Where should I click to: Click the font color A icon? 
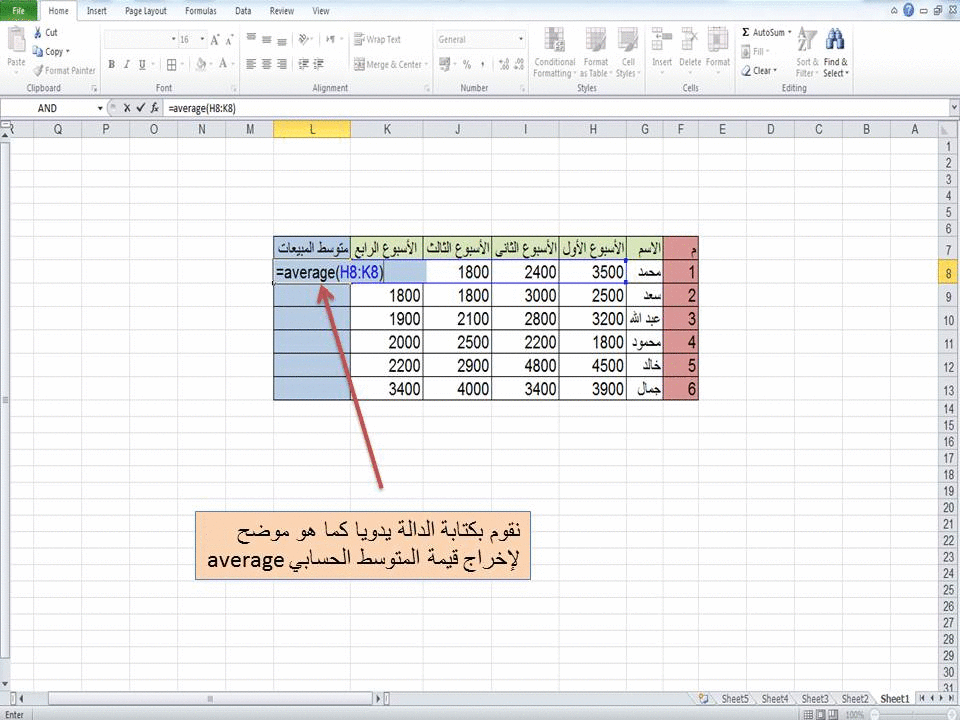coord(223,64)
